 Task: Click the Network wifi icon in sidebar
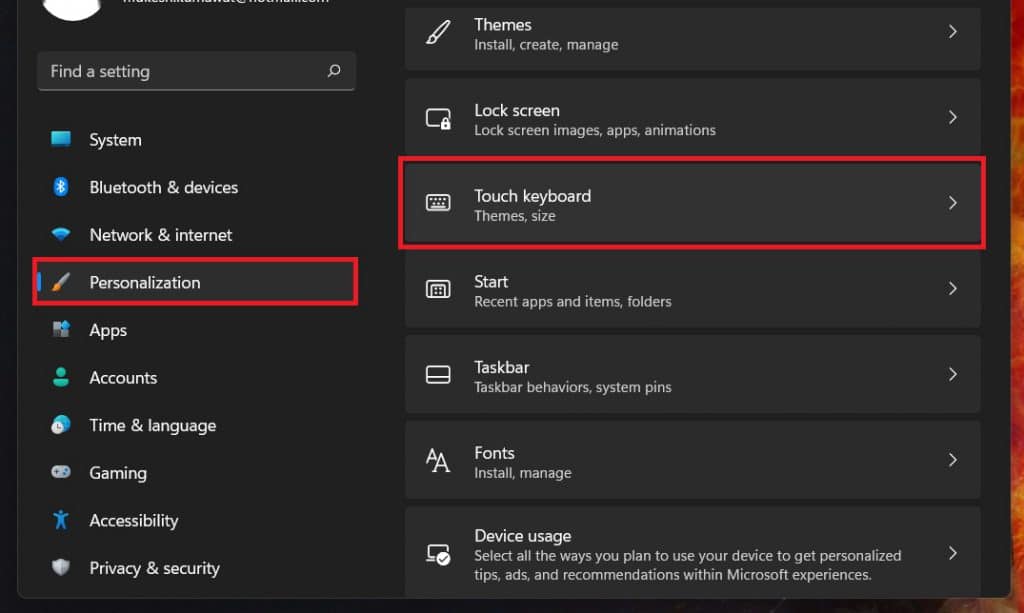coord(61,234)
